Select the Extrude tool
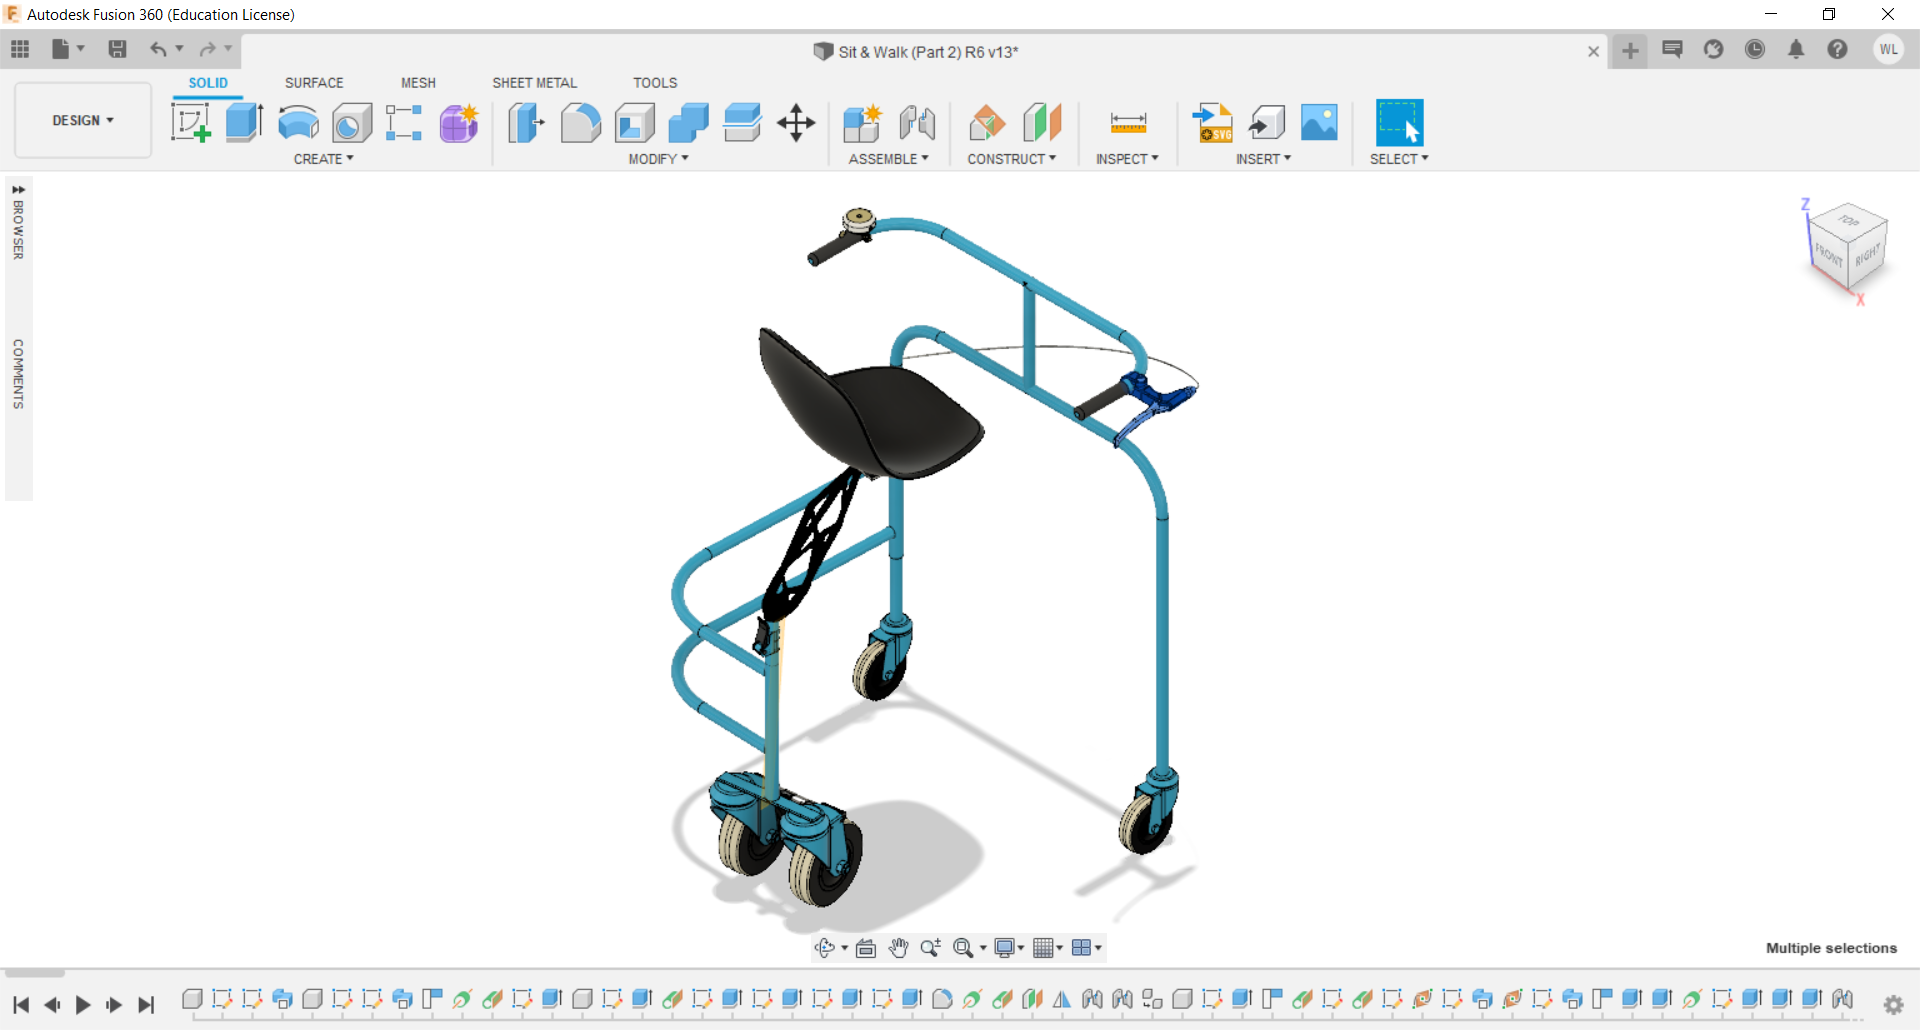The width and height of the screenshot is (1920, 1030). click(x=244, y=122)
